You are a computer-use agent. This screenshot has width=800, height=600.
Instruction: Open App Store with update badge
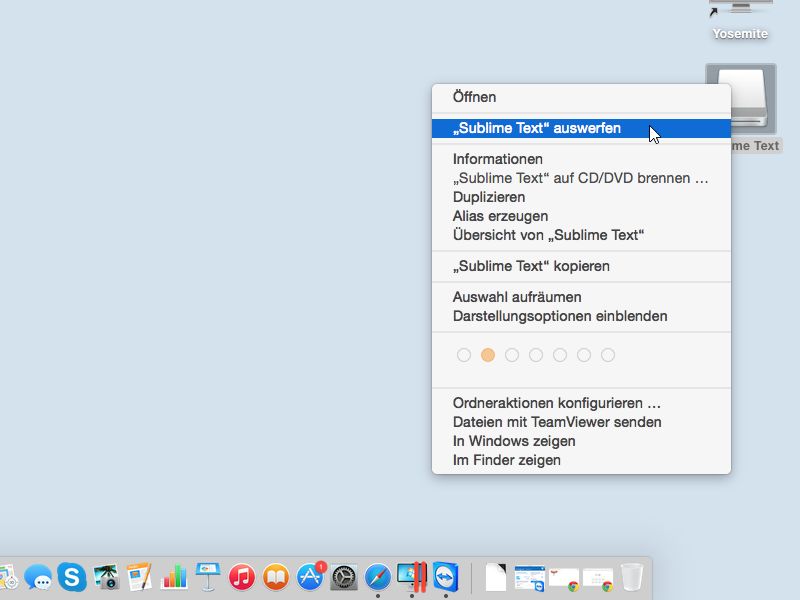point(310,577)
